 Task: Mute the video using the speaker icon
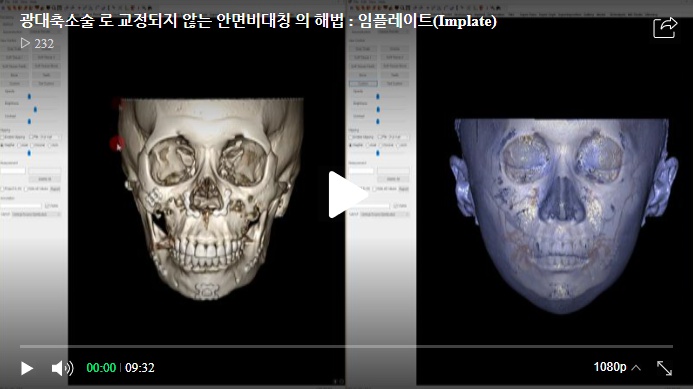62,368
